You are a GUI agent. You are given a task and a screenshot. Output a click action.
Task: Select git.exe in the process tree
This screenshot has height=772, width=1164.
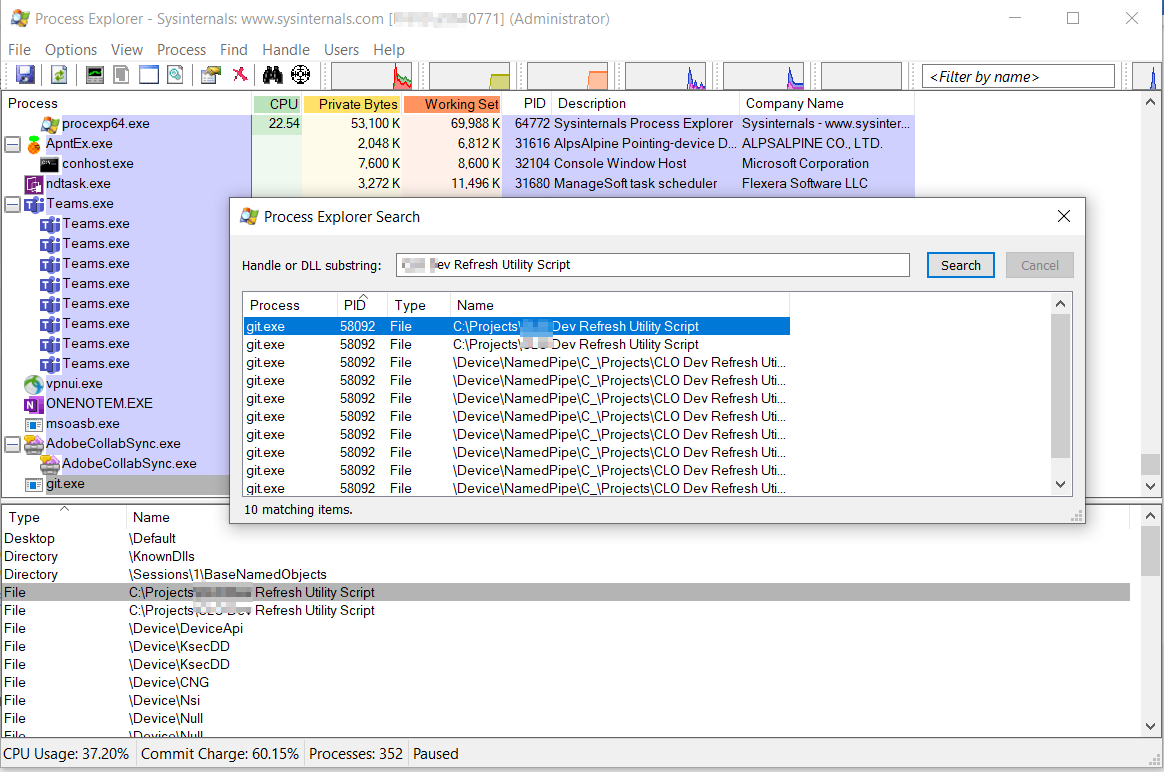pyautogui.click(x=65, y=484)
